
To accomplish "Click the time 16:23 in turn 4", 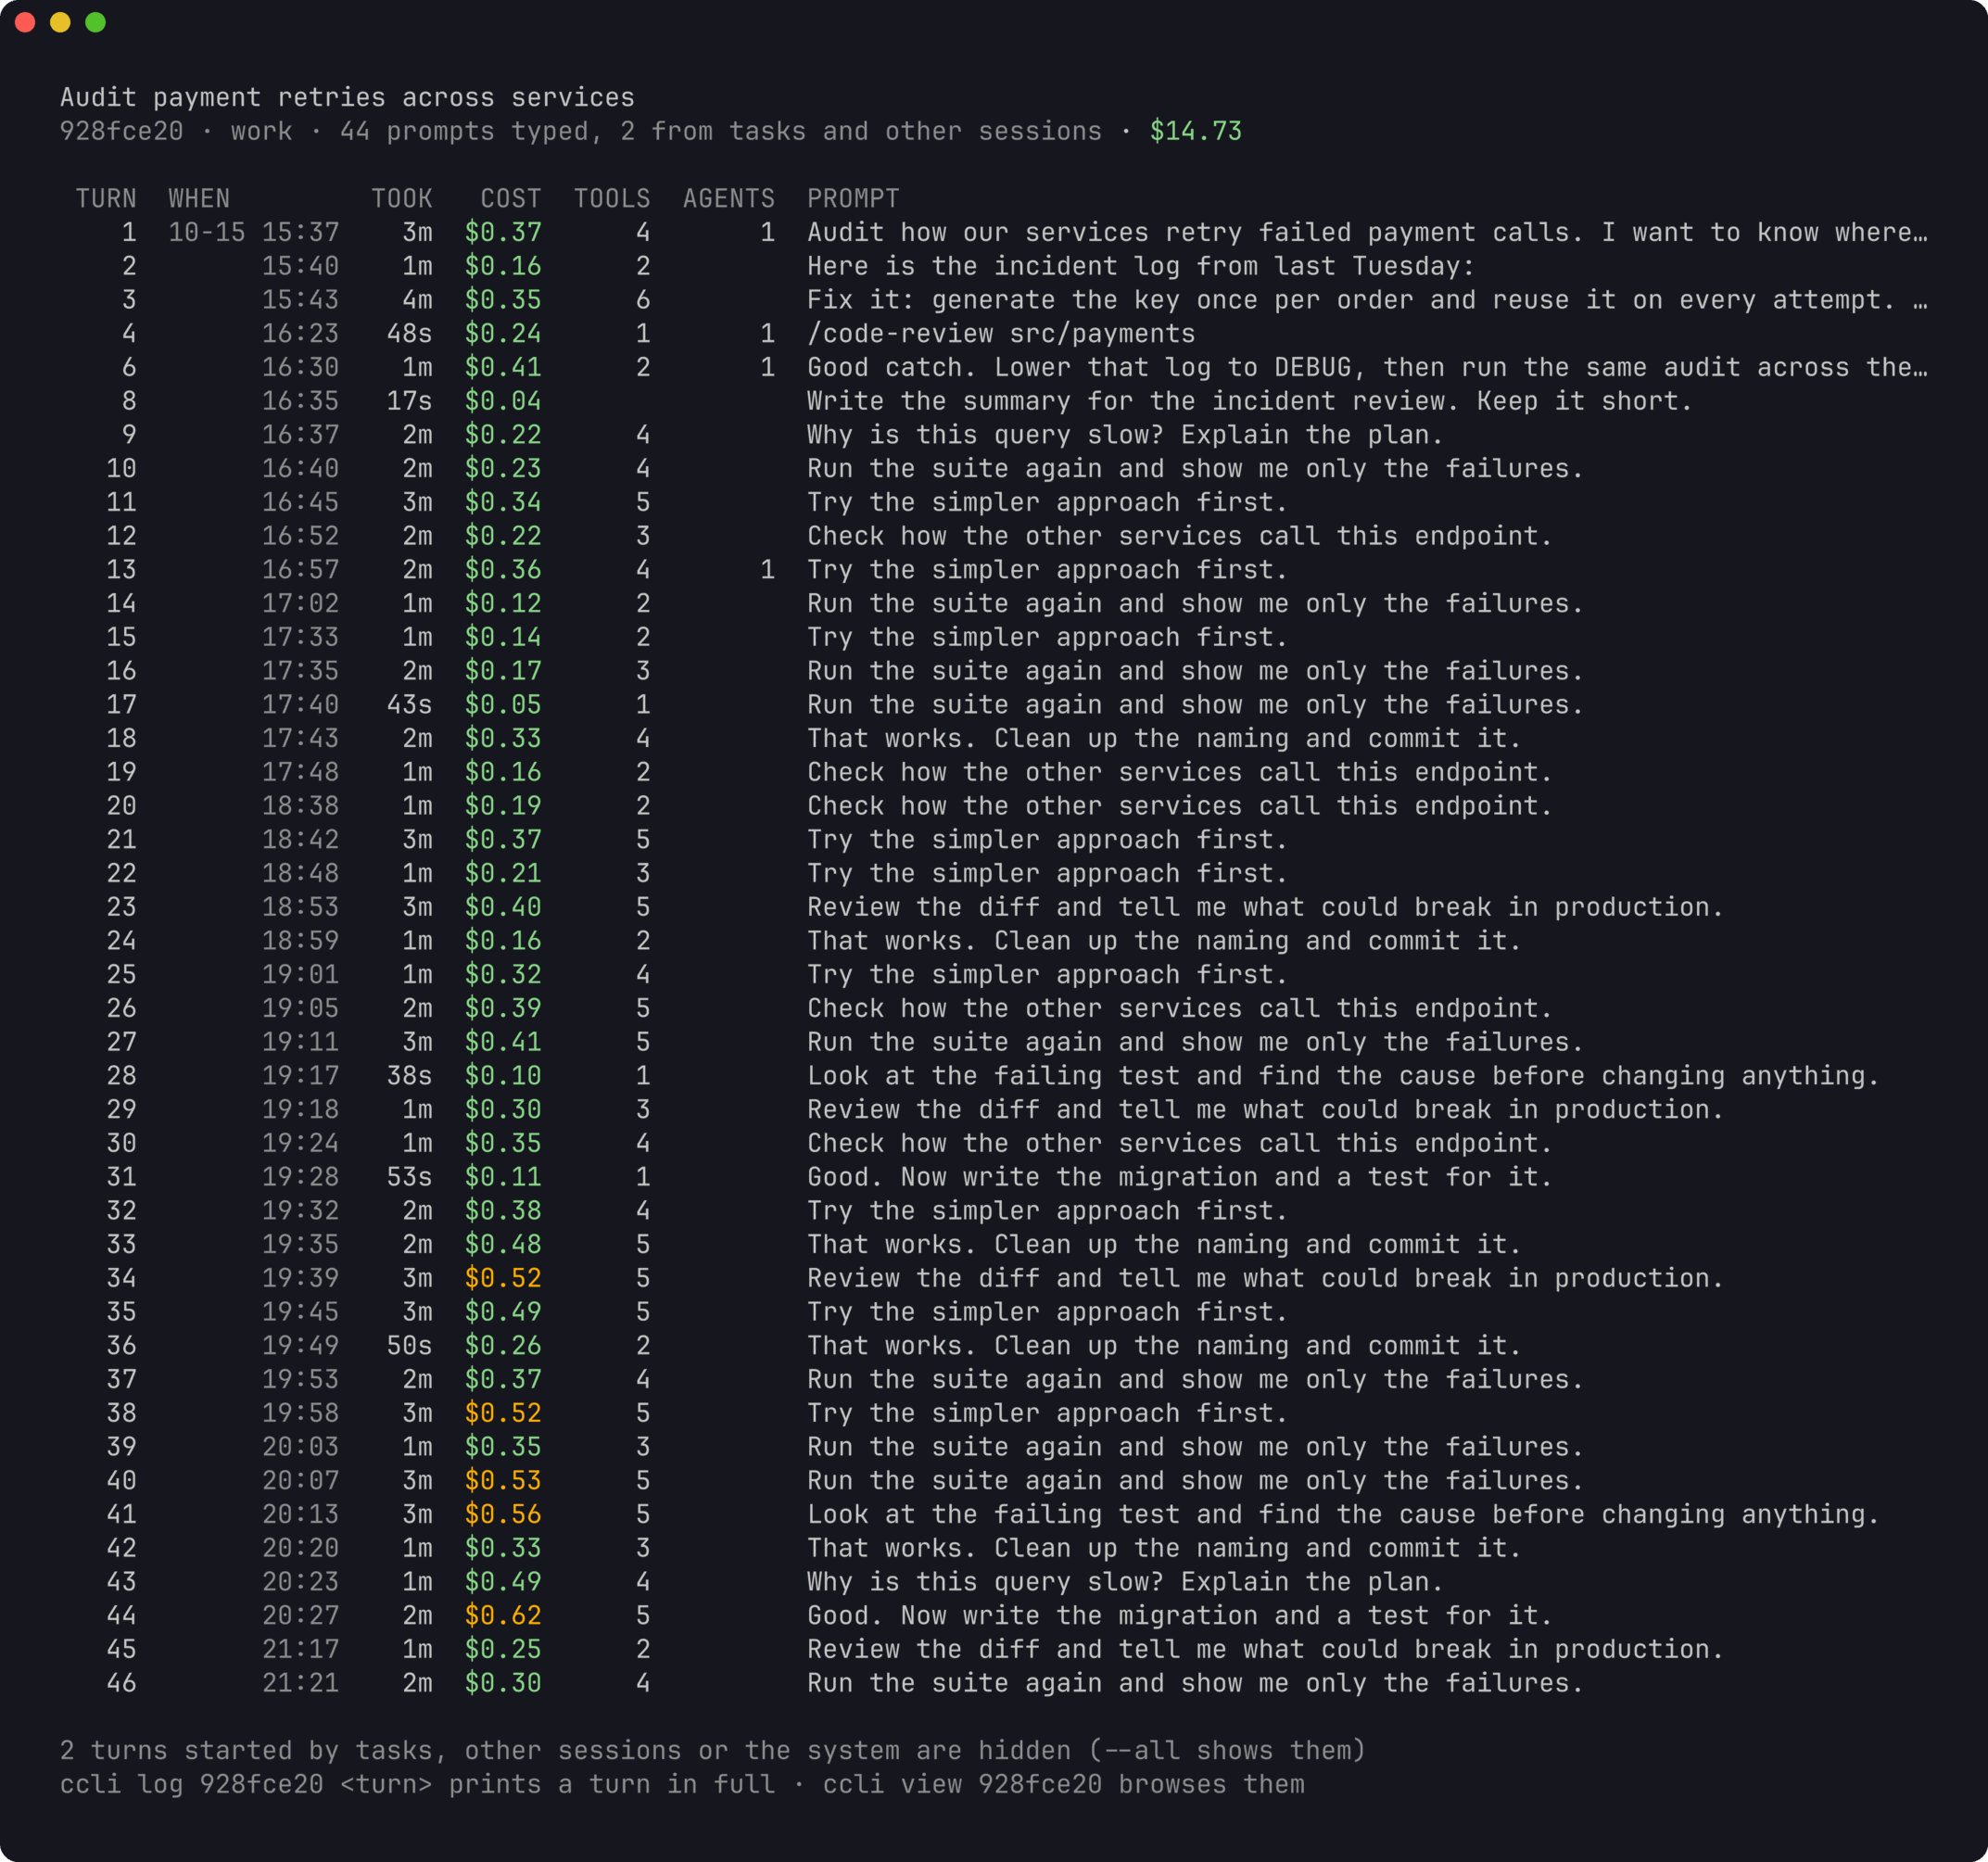I will 301,333.
